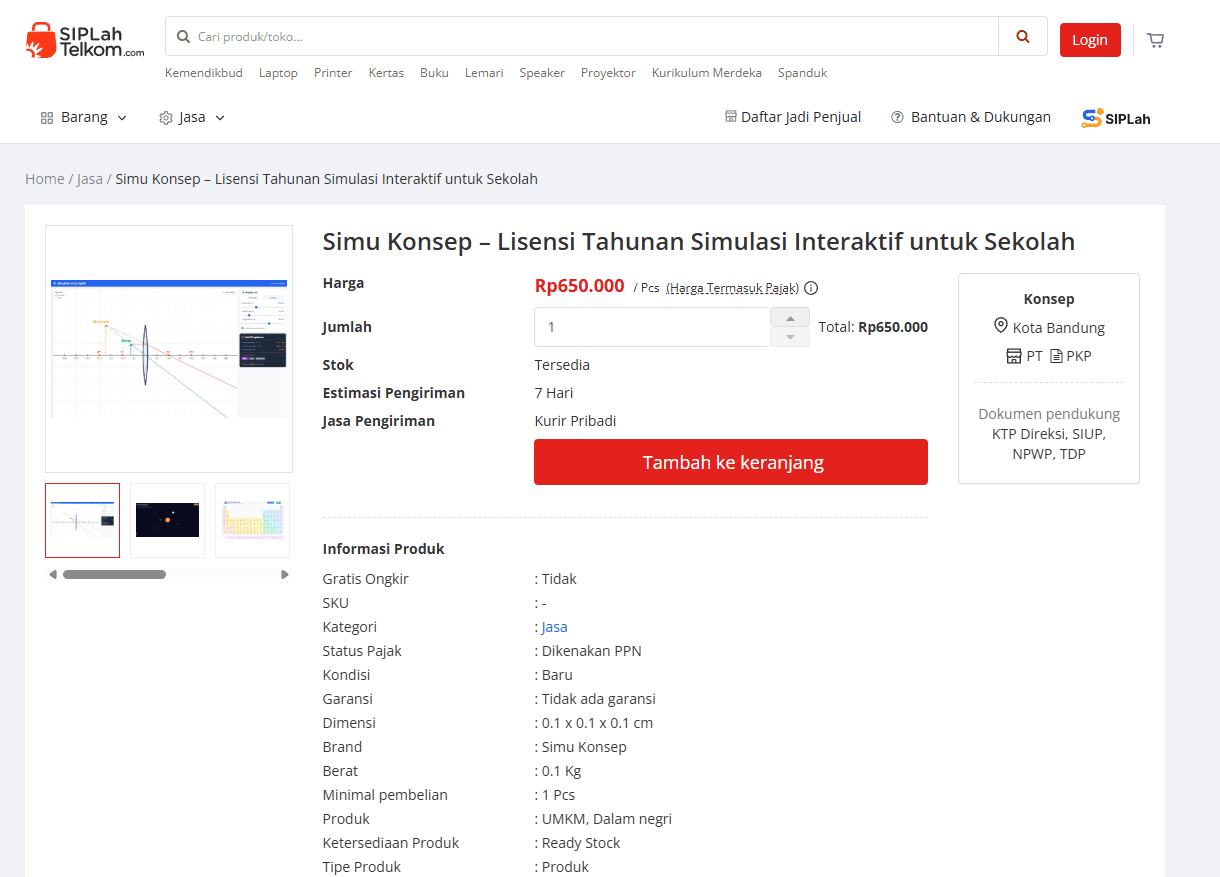Click the info icon beside Harga Termasuk Pajak
Image resolution: width=1220 pixels, height=877 pixels.
pyautogui.click(x=810, y=288)
